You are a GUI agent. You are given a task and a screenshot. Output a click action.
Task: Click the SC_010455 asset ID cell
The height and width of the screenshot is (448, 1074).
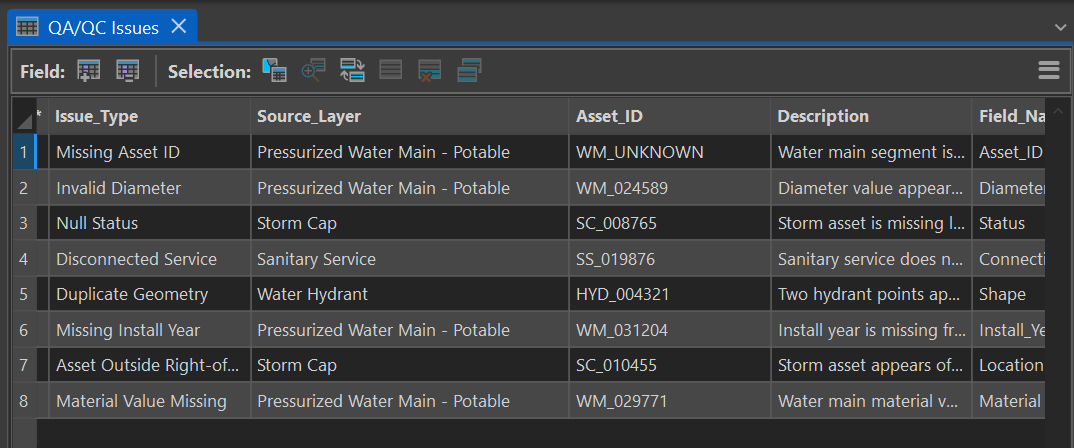coord(669,366)
